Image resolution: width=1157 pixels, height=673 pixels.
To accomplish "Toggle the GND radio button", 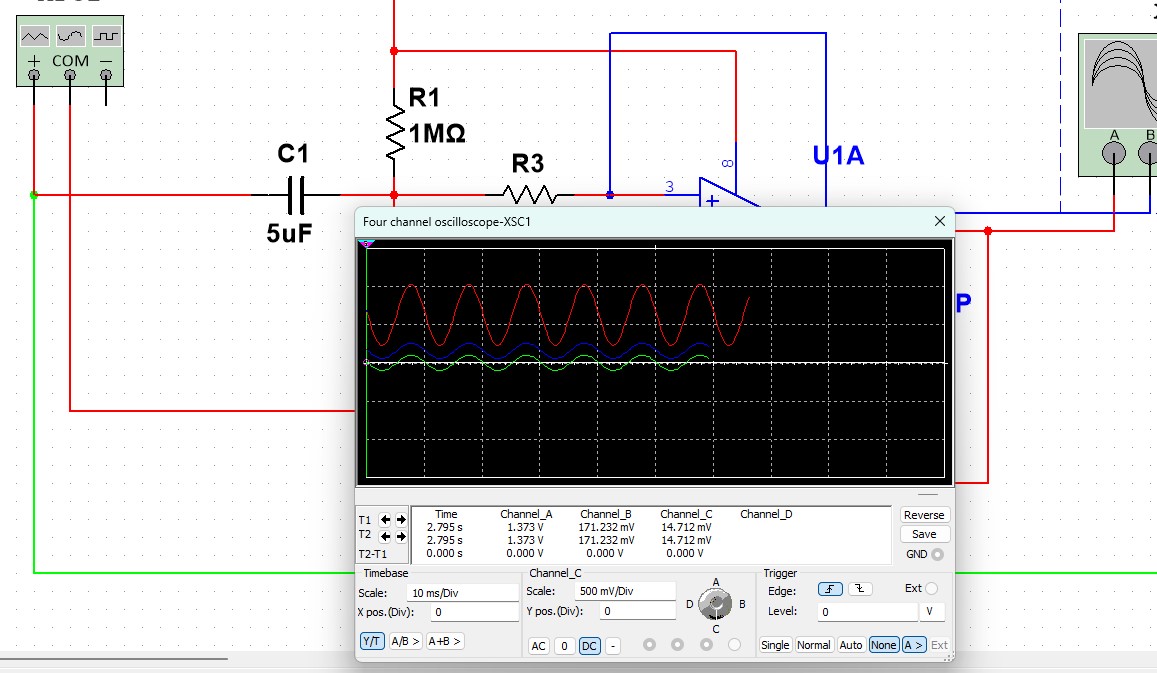I will click(x=937, y=554).
